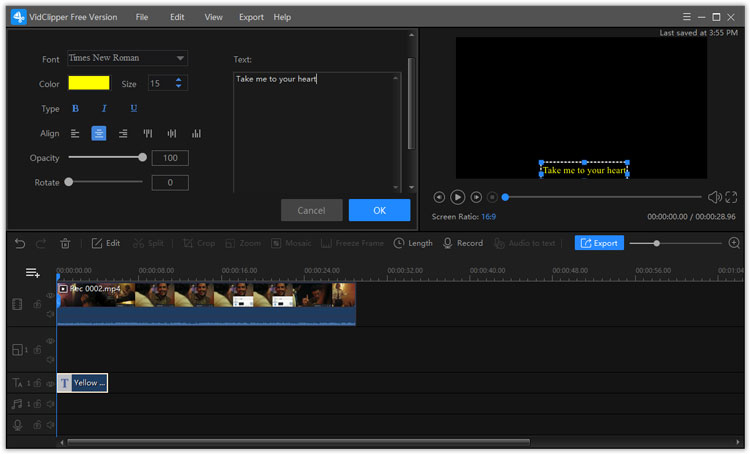Image resolution: width=750 pixels, height=454 pixels.
Task: Open the File menu
Action: coord(142,17)
